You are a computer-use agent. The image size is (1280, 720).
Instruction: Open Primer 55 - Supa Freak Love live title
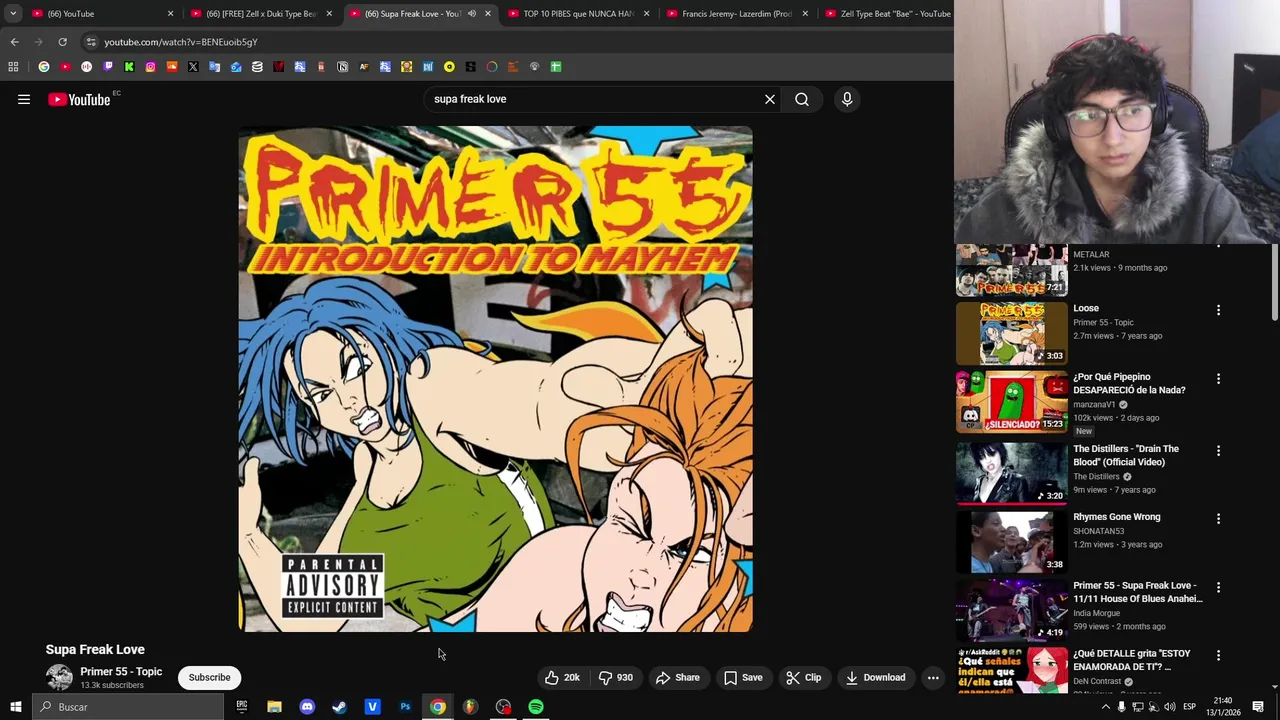point(1137,592)
